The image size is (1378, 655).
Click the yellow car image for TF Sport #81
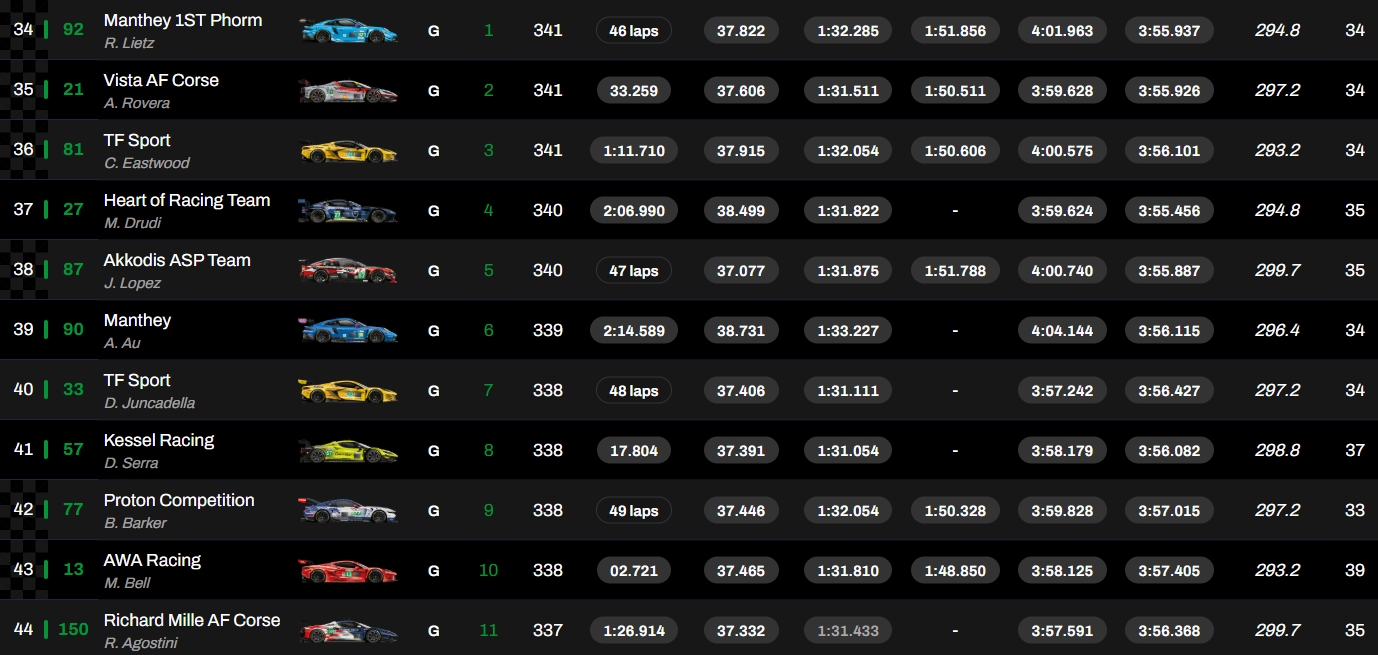[x=348, y=151]
